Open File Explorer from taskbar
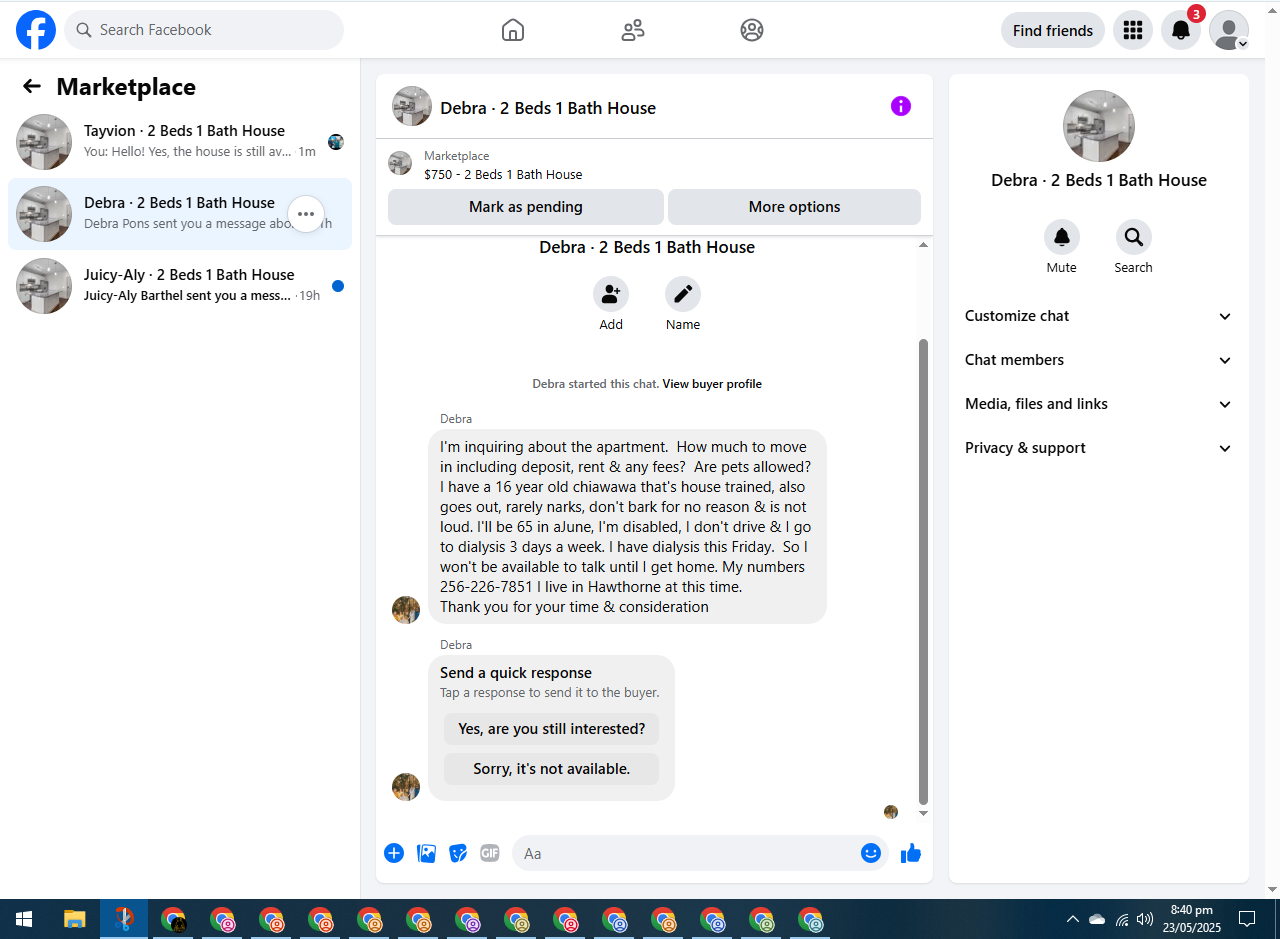 pyautogui.click(x=75, y=919)
